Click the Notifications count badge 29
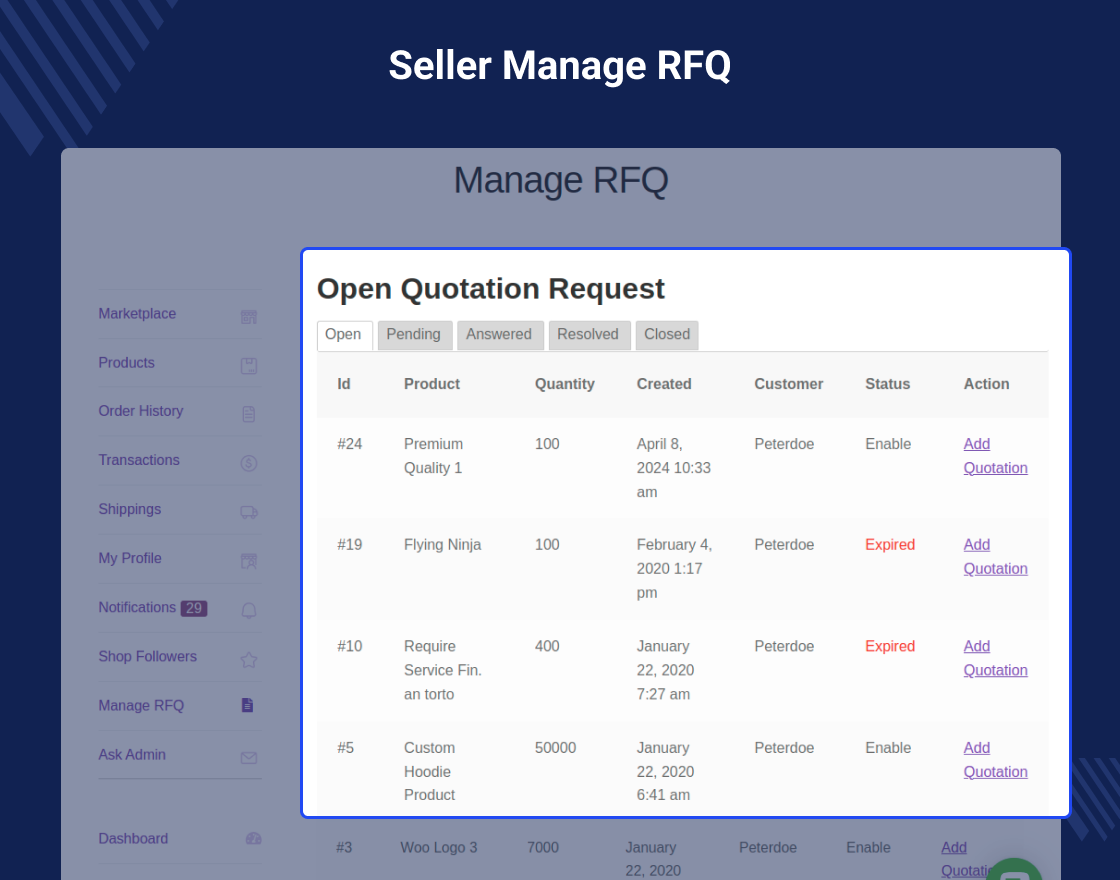This screenshot has height=880, width=1120. (194, 608)
